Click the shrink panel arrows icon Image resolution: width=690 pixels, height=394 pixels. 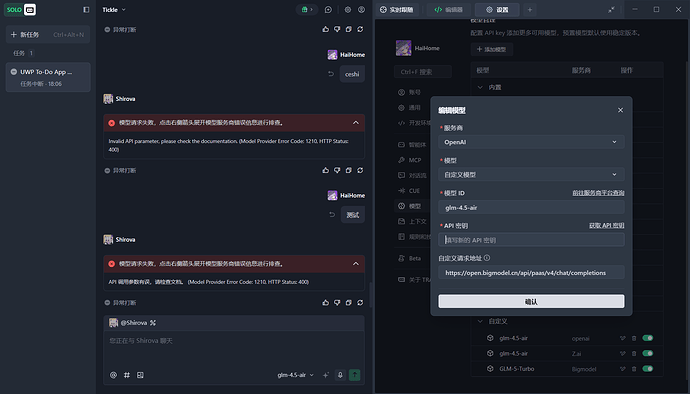611,10
